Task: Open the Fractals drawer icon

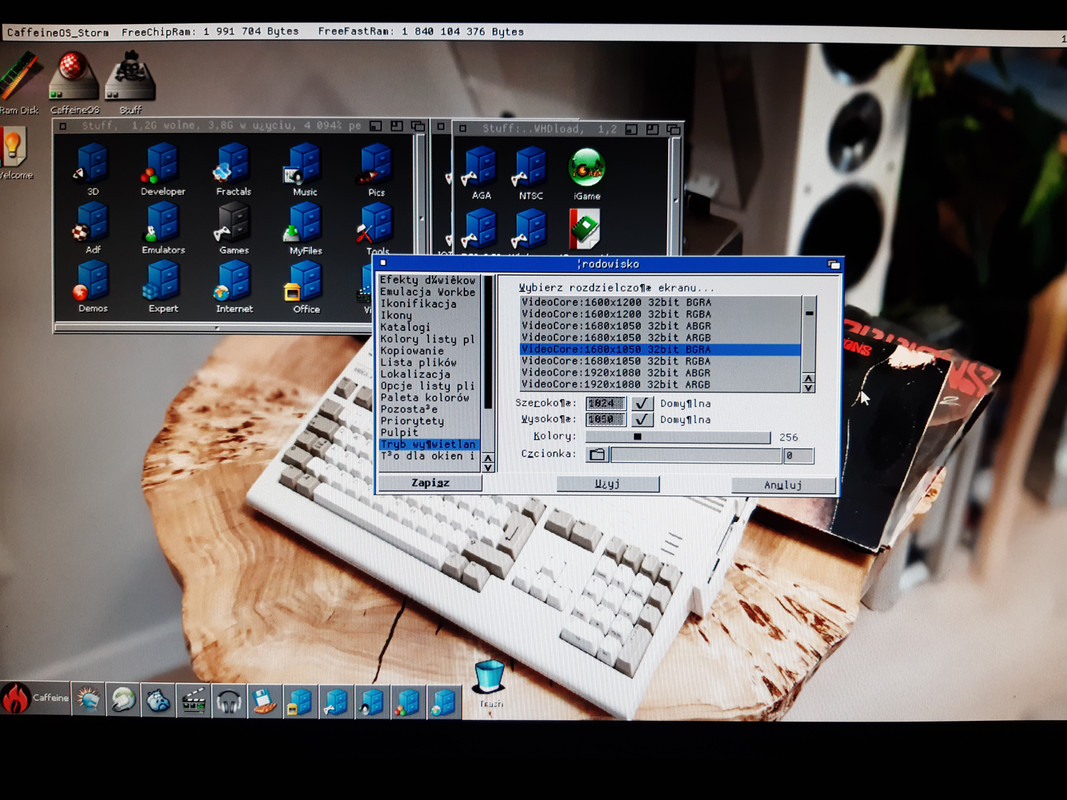Action: [233, 163]
